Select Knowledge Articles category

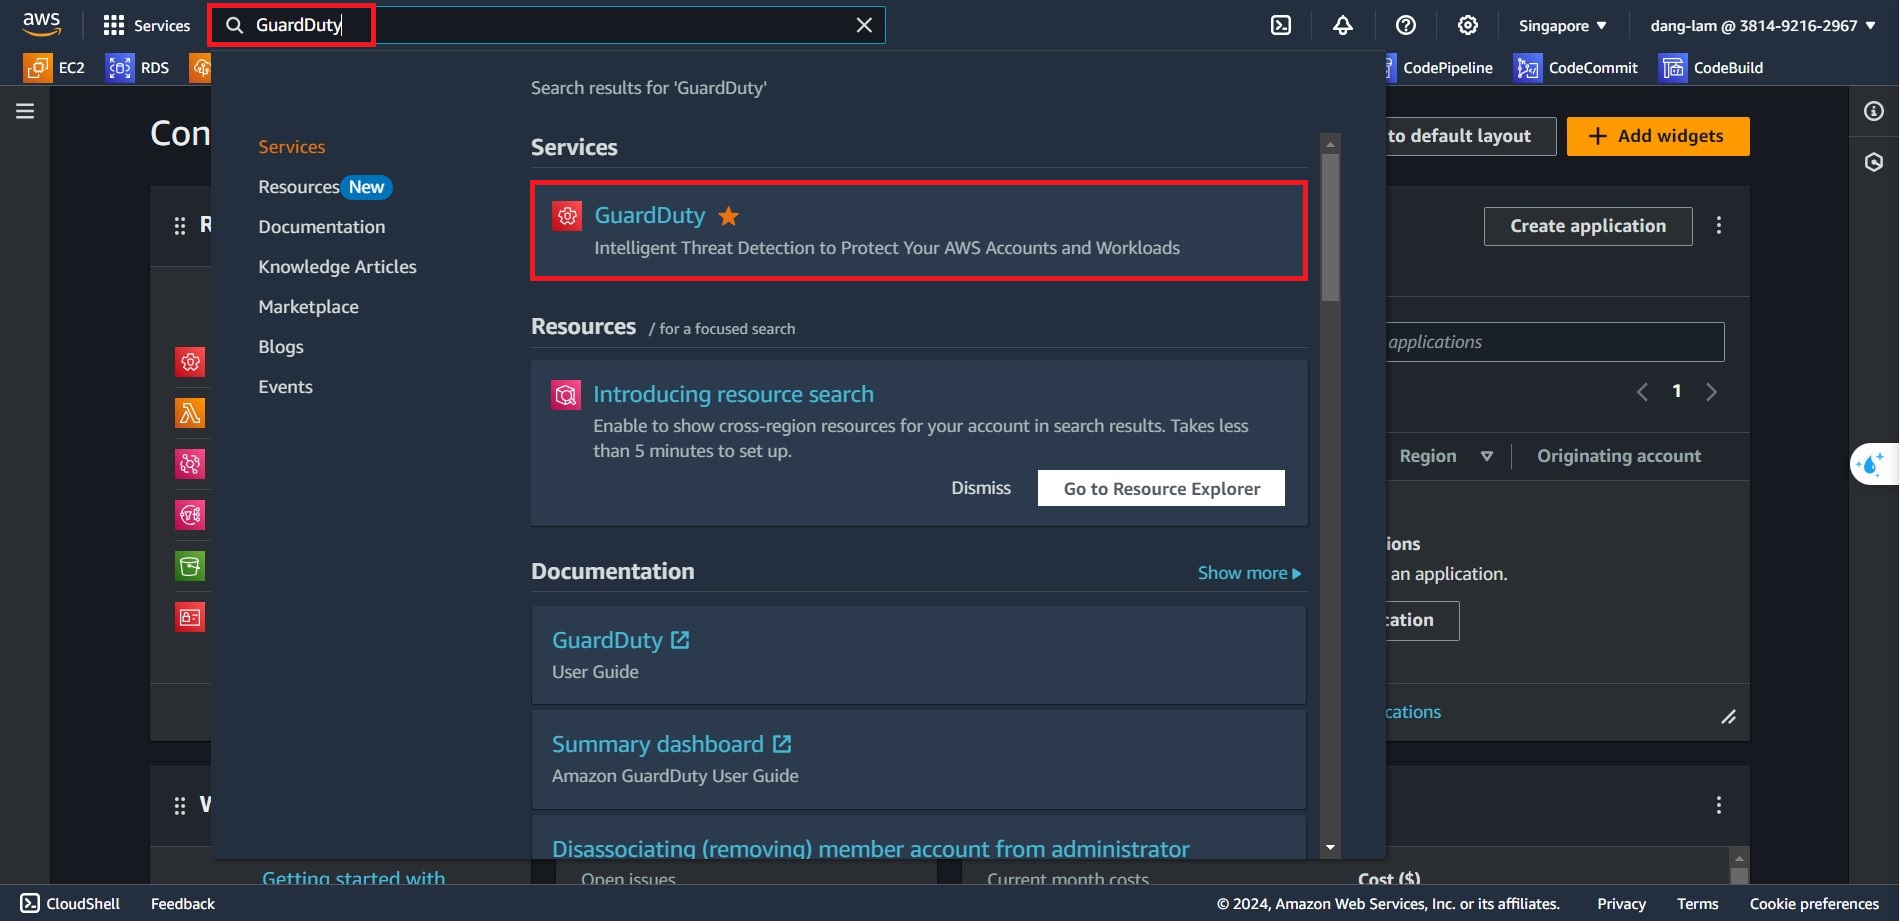[x=337, y=267]
